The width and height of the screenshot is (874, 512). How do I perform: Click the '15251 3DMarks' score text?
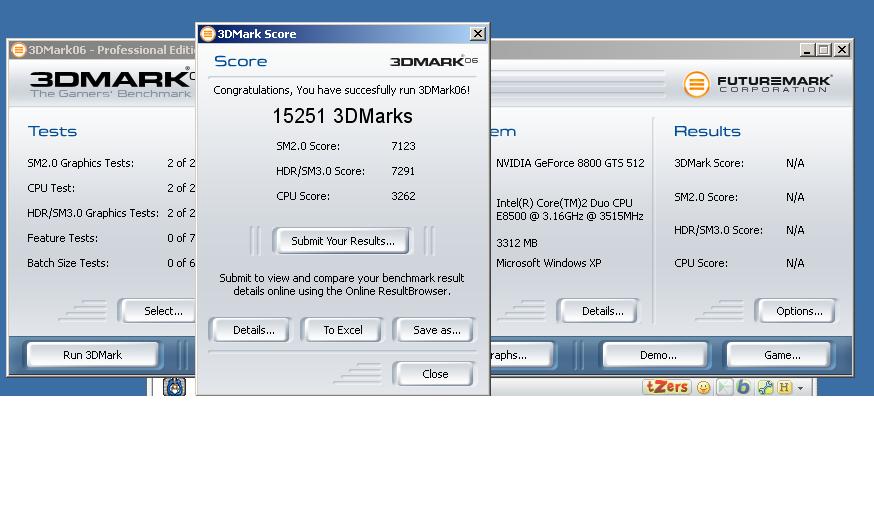pyautogui.click(x=342, y=116)
